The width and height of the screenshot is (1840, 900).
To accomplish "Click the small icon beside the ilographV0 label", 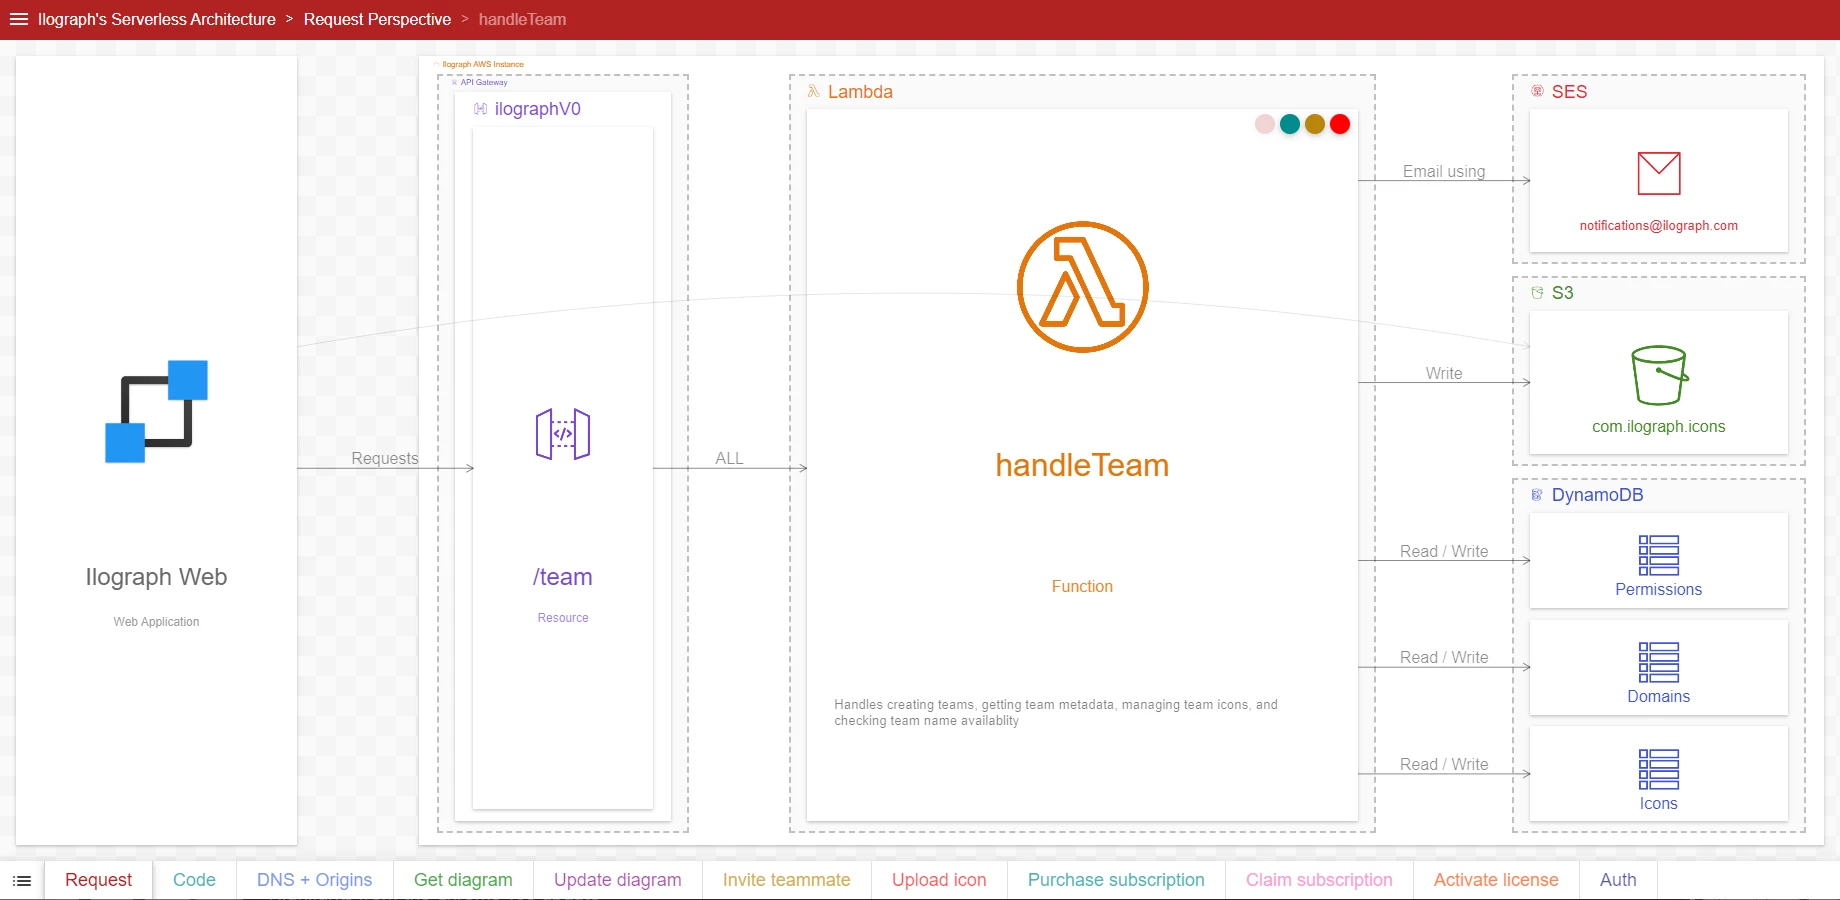I will (x=481, y=109).
